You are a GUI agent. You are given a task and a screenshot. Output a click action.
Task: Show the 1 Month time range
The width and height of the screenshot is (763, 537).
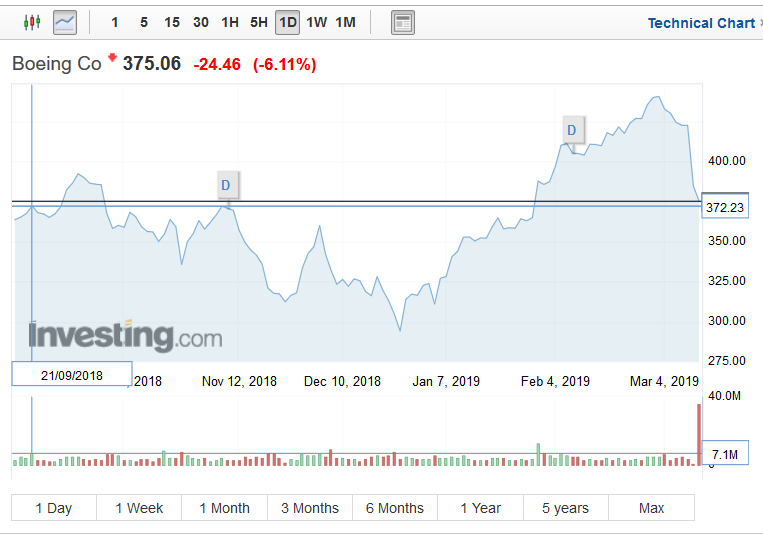tap(224, 508)
